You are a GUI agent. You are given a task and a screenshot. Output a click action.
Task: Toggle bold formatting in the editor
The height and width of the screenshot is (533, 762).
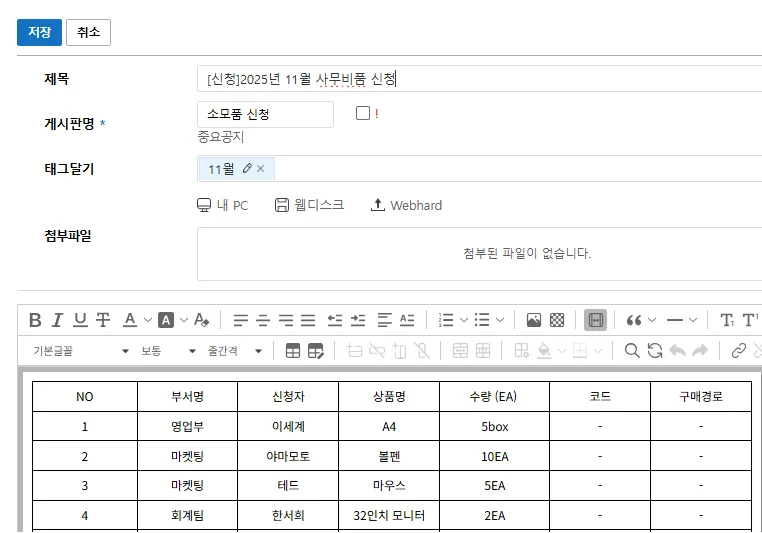coord(35,320)
